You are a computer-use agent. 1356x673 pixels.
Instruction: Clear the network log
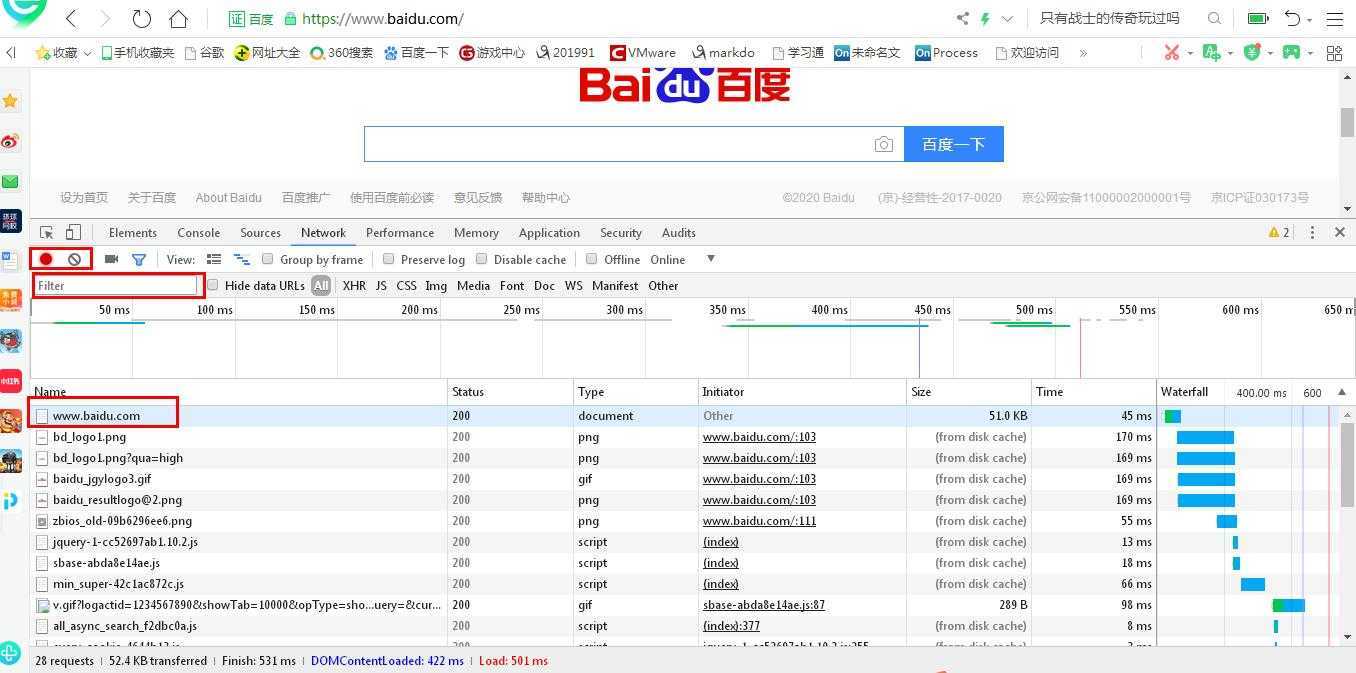point(74,259)
